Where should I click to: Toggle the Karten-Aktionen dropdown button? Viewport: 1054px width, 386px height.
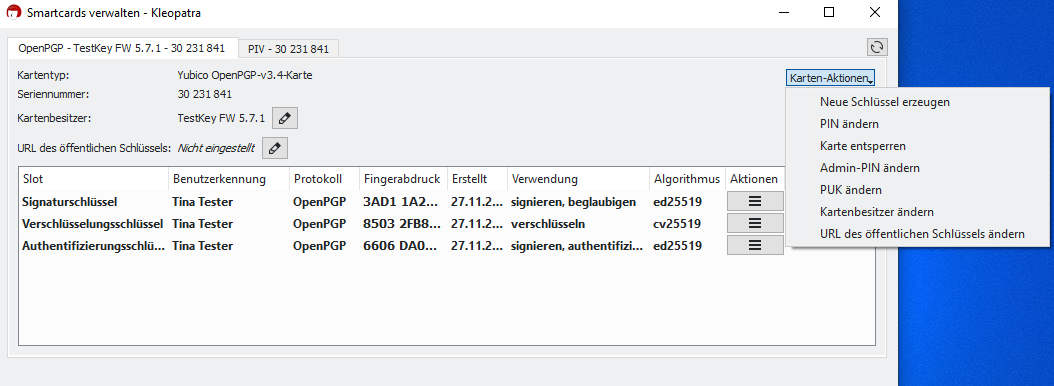[x=831, y=78]
